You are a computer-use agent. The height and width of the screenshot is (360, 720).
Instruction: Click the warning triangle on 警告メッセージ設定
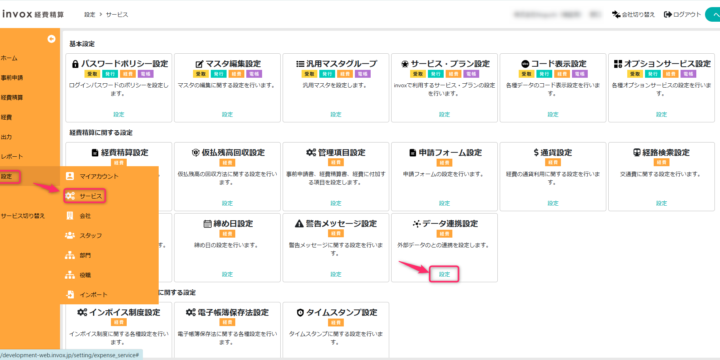tap(298, 224)
